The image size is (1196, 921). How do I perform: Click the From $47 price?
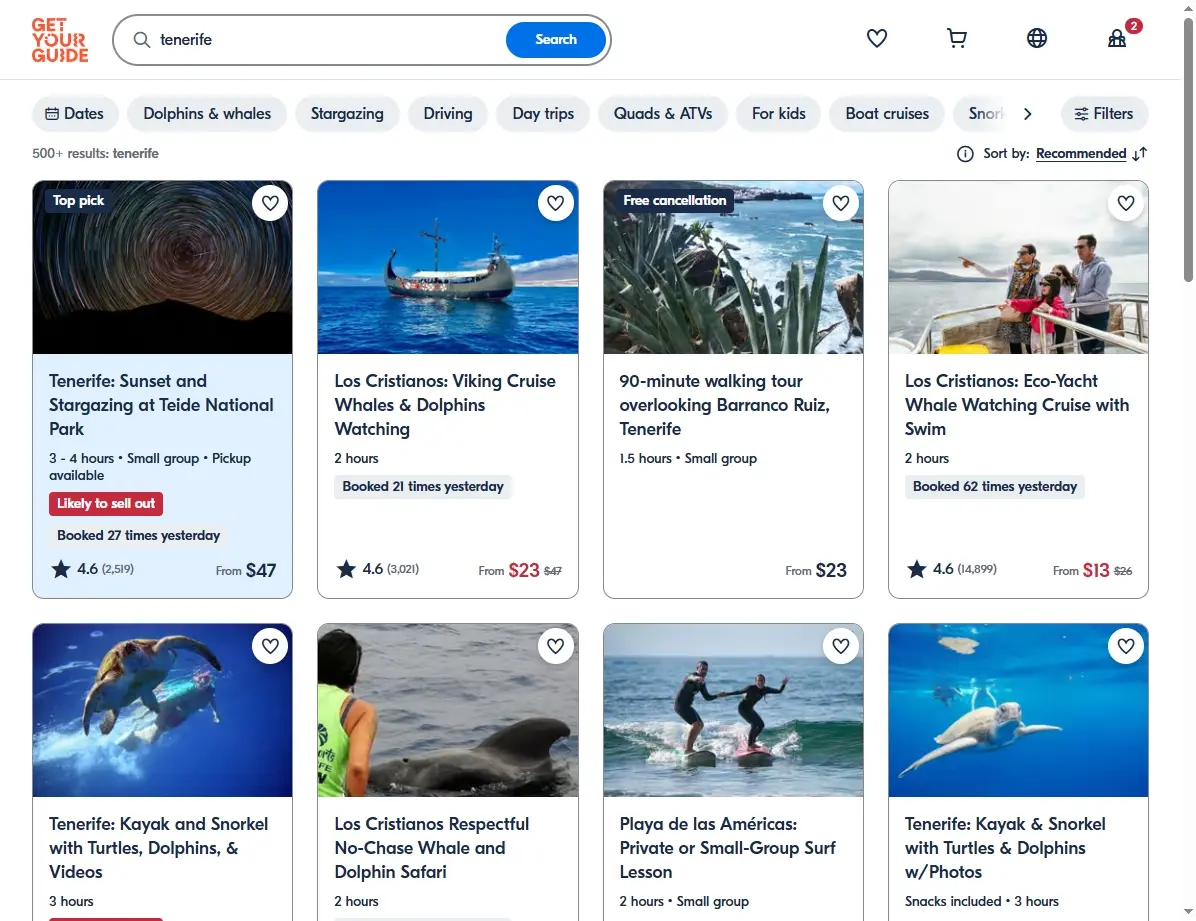[246, 570]
